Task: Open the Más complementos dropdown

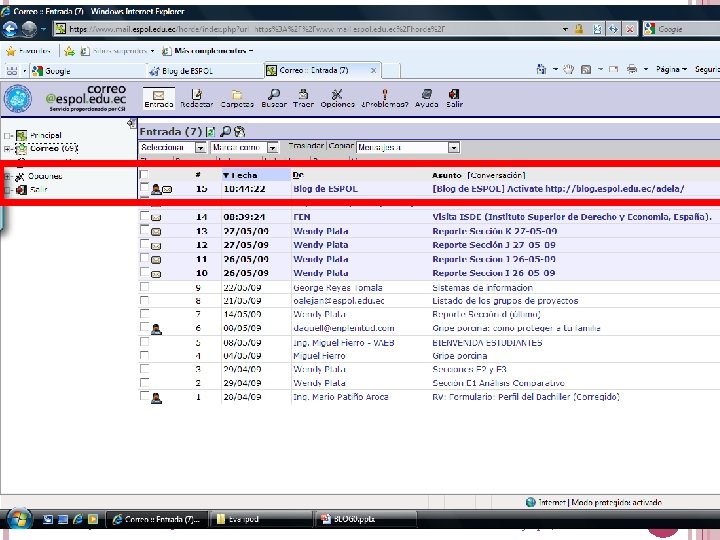Action: [x=208, y=51]
